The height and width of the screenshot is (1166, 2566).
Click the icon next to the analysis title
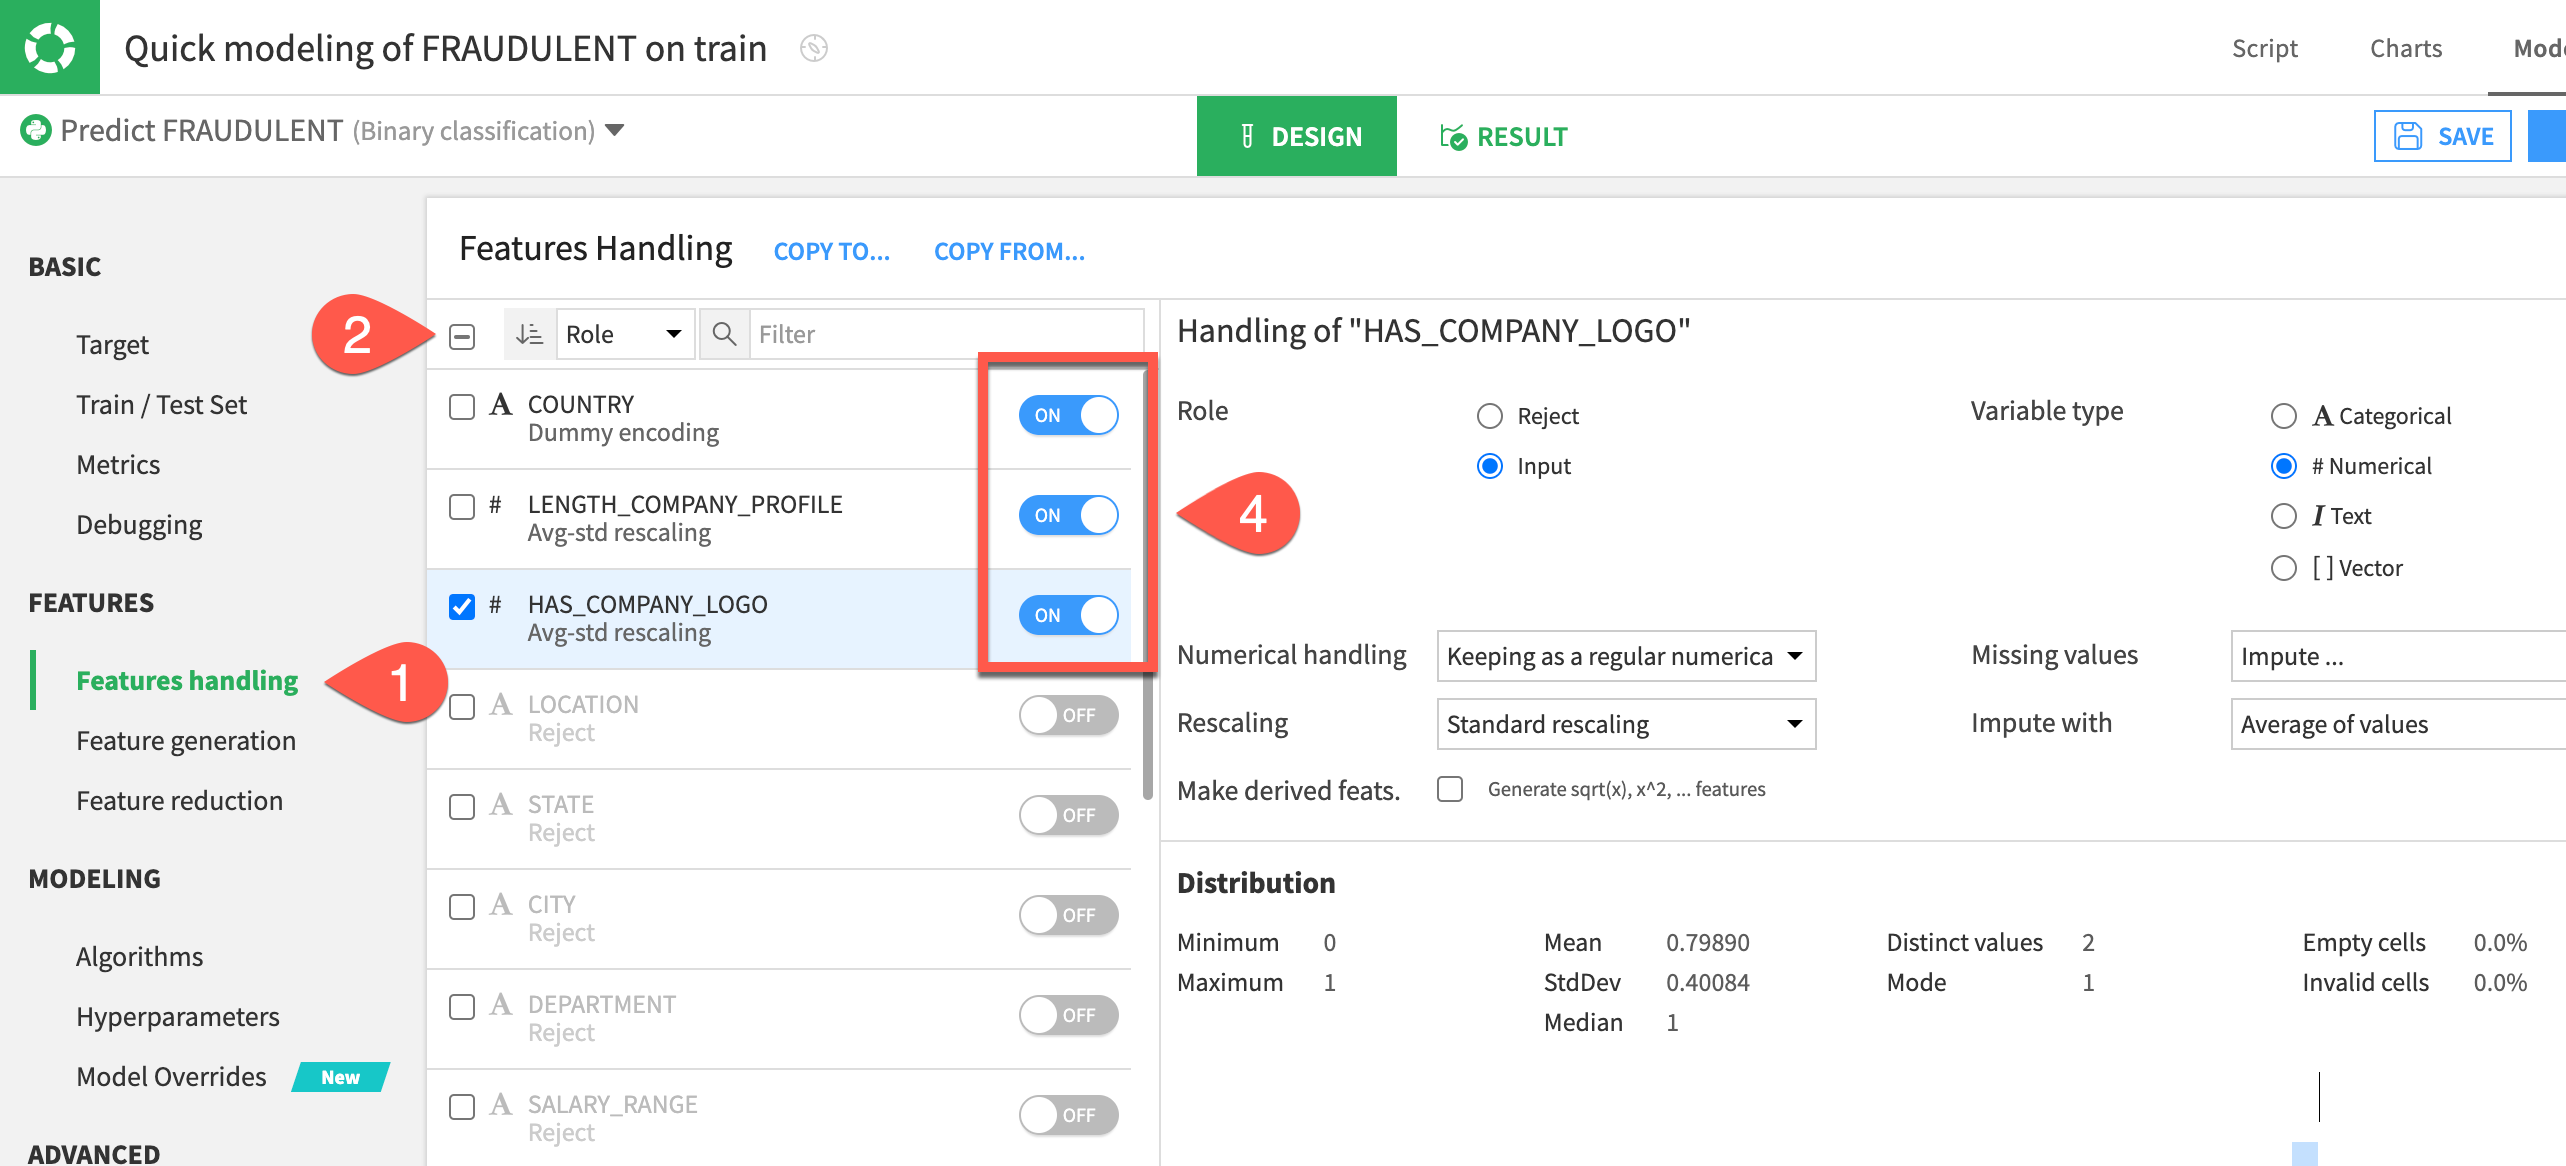[813, 48]
